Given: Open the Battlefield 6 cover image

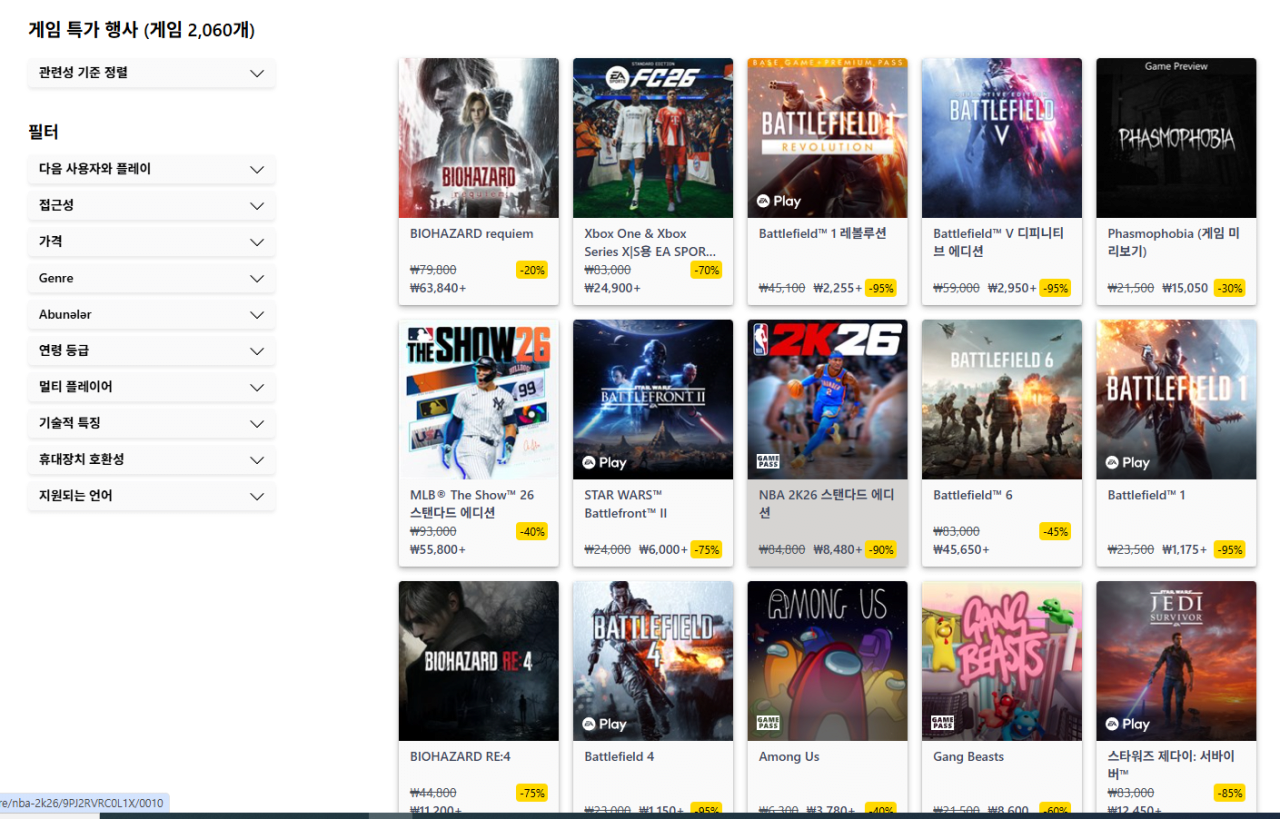Looking at the screenshot, I should [1002, 400].
